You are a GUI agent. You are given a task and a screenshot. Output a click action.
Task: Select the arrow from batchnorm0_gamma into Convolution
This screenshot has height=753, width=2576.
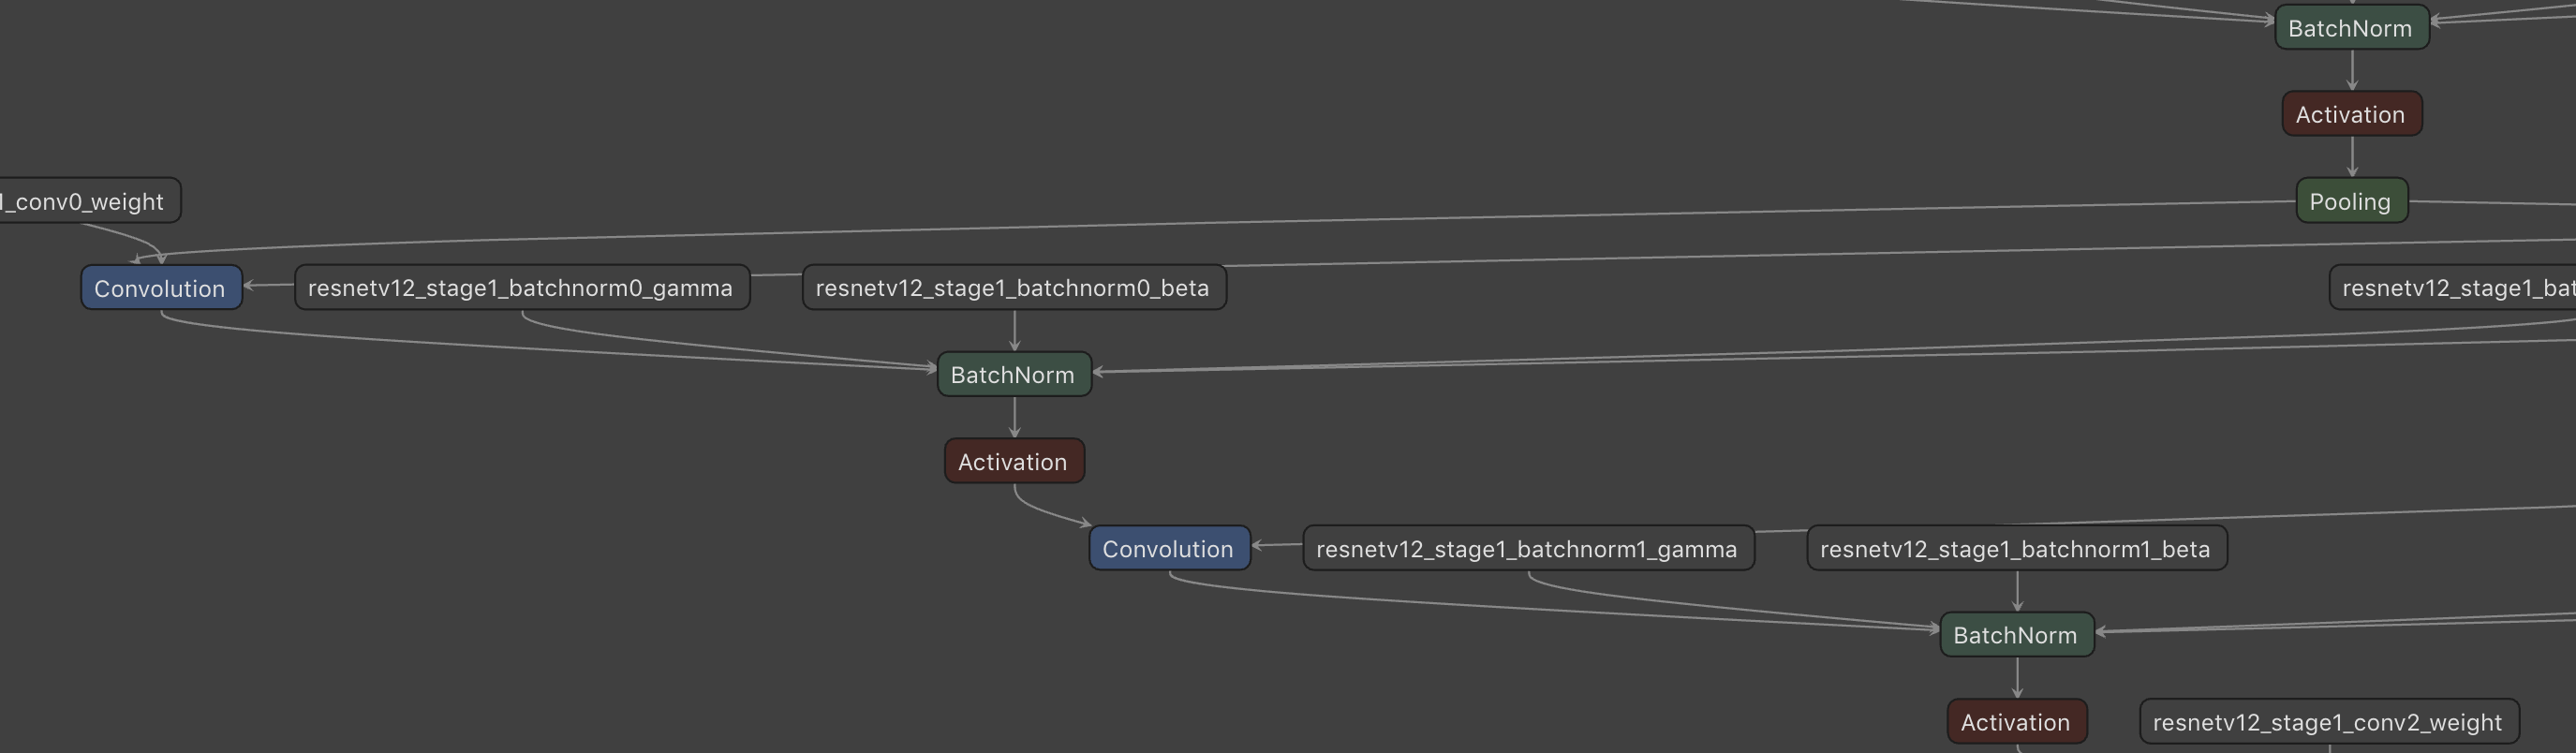270,285
